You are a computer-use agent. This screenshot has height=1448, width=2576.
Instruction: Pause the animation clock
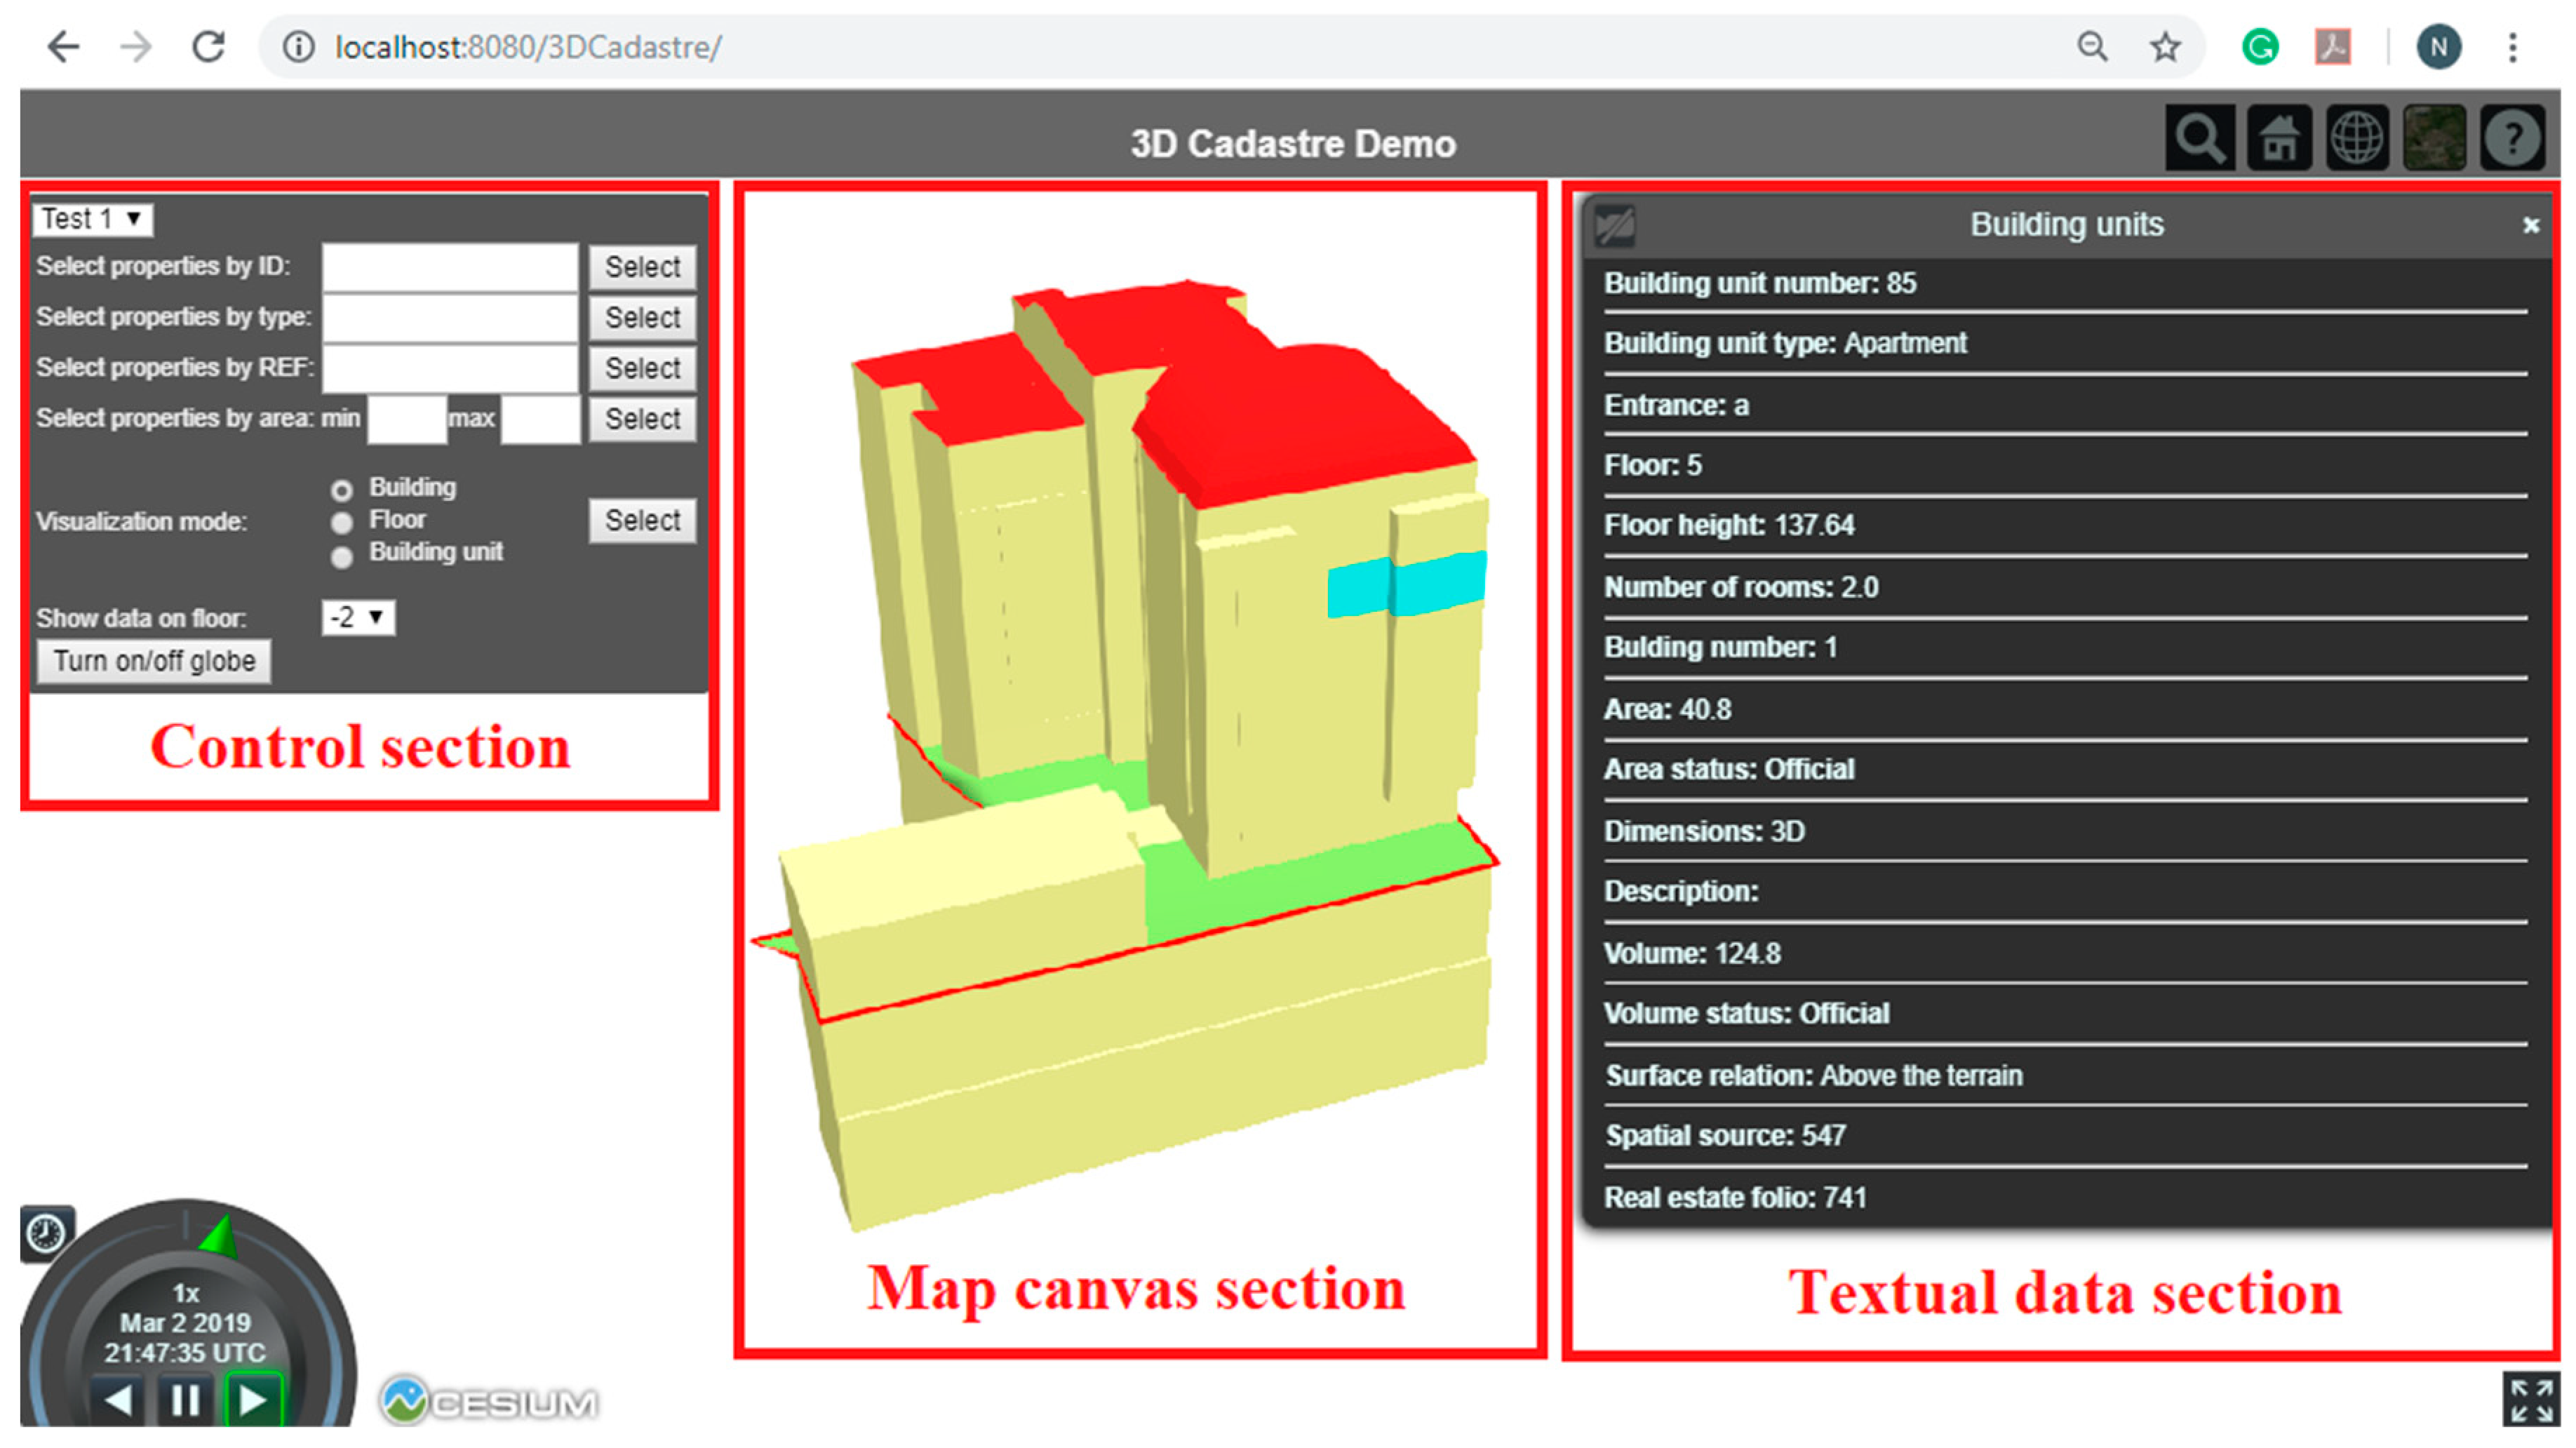pyautogui.click(x=185, y=1400)
